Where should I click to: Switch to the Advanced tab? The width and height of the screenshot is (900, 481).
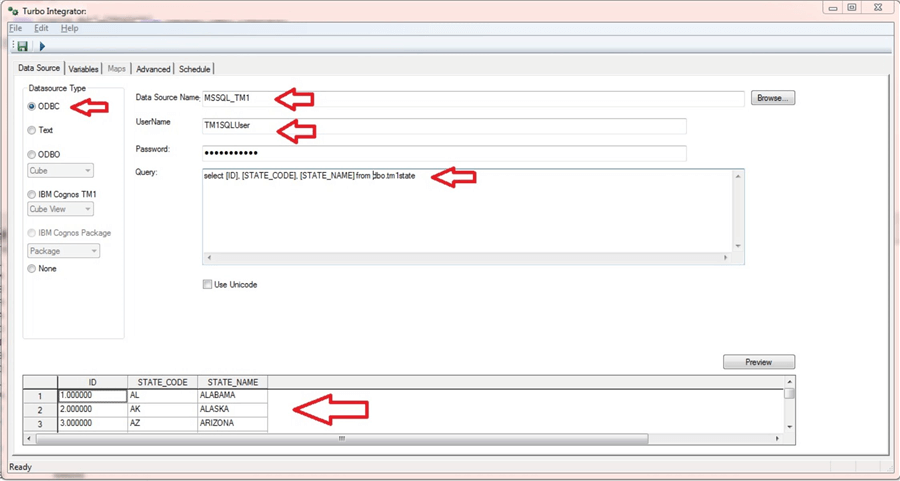point(153,69)
